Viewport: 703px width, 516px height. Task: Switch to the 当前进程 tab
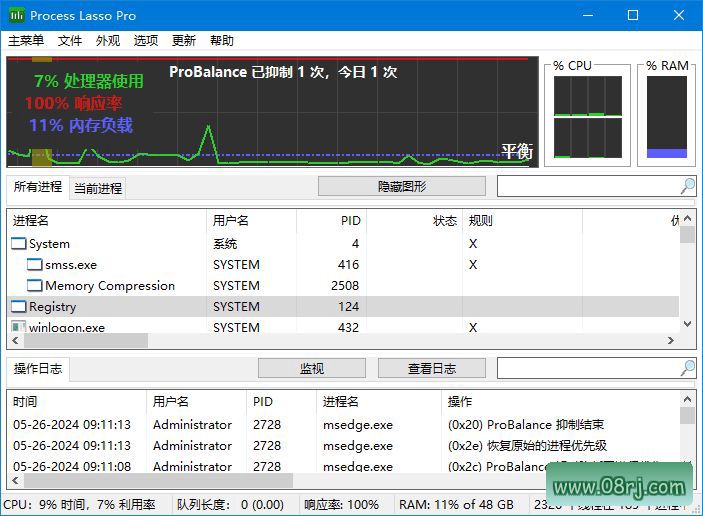pos(98,188)
